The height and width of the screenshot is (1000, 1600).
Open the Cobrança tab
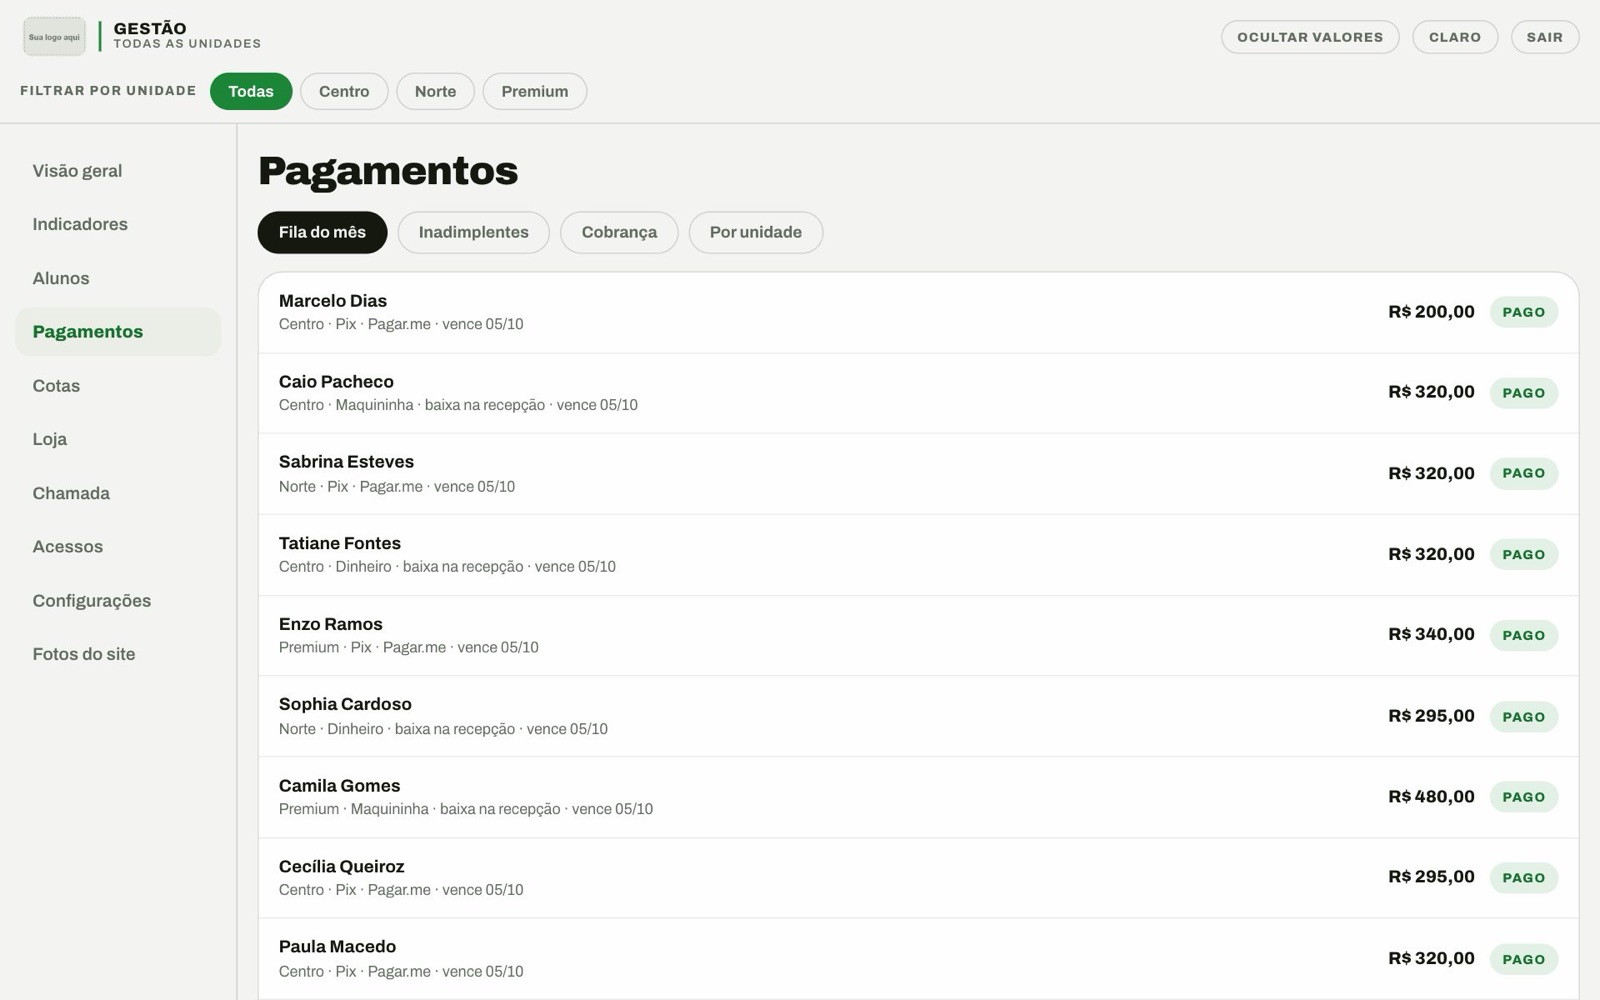[619, 232]
